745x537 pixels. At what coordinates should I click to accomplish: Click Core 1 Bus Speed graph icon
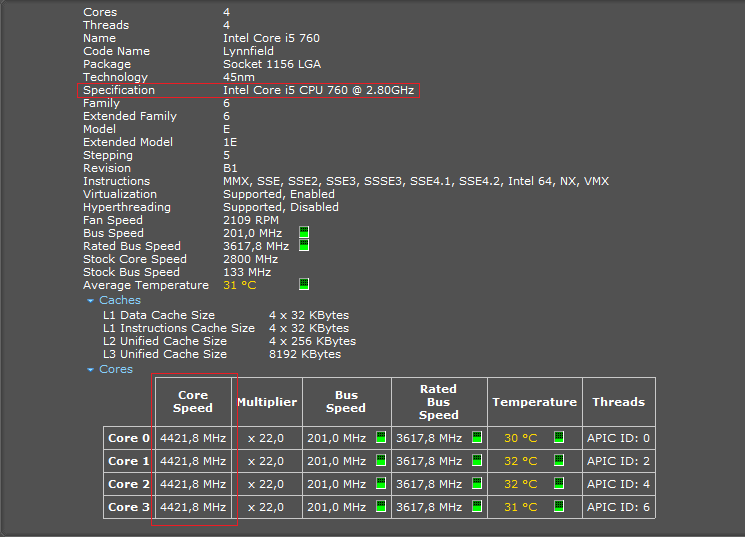[381, 460]
